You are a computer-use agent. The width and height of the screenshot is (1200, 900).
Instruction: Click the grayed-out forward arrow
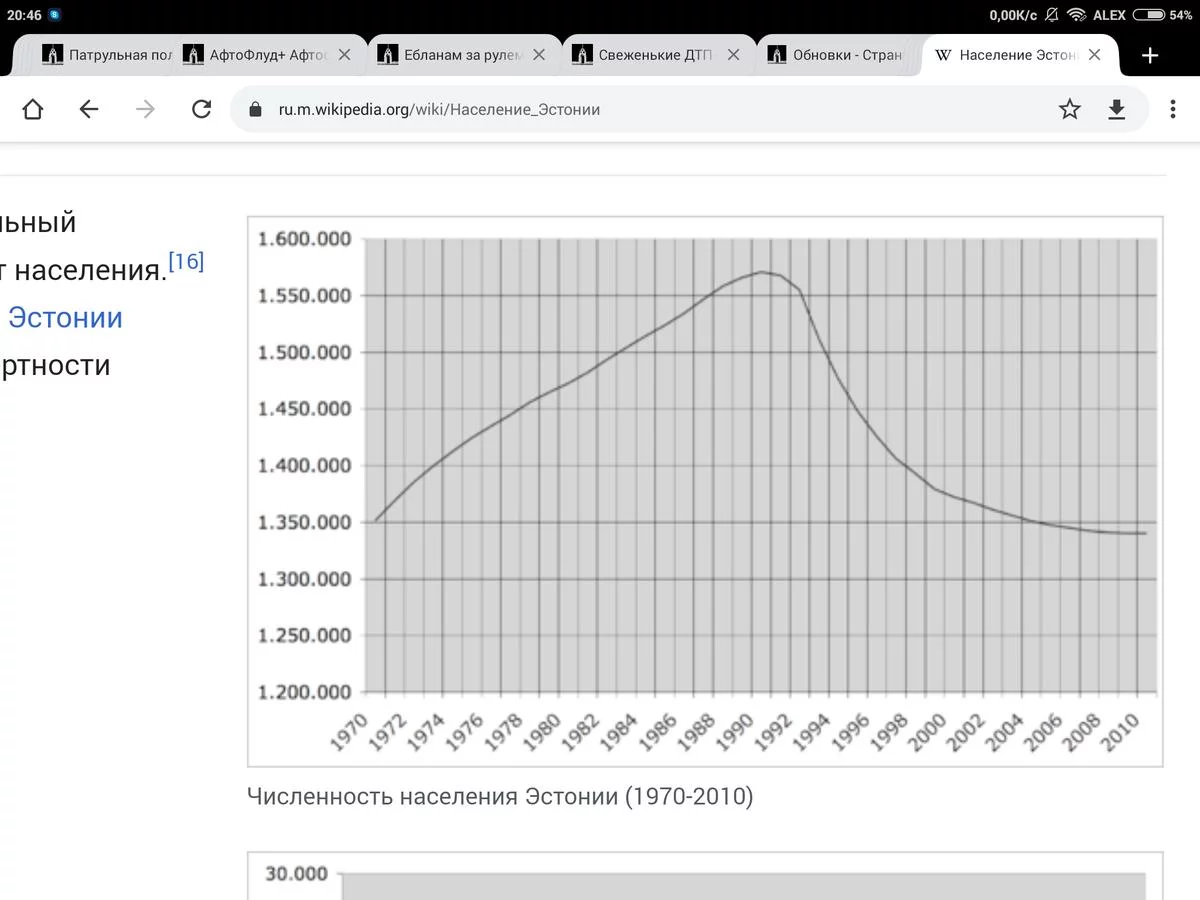[x=146, y=109]
